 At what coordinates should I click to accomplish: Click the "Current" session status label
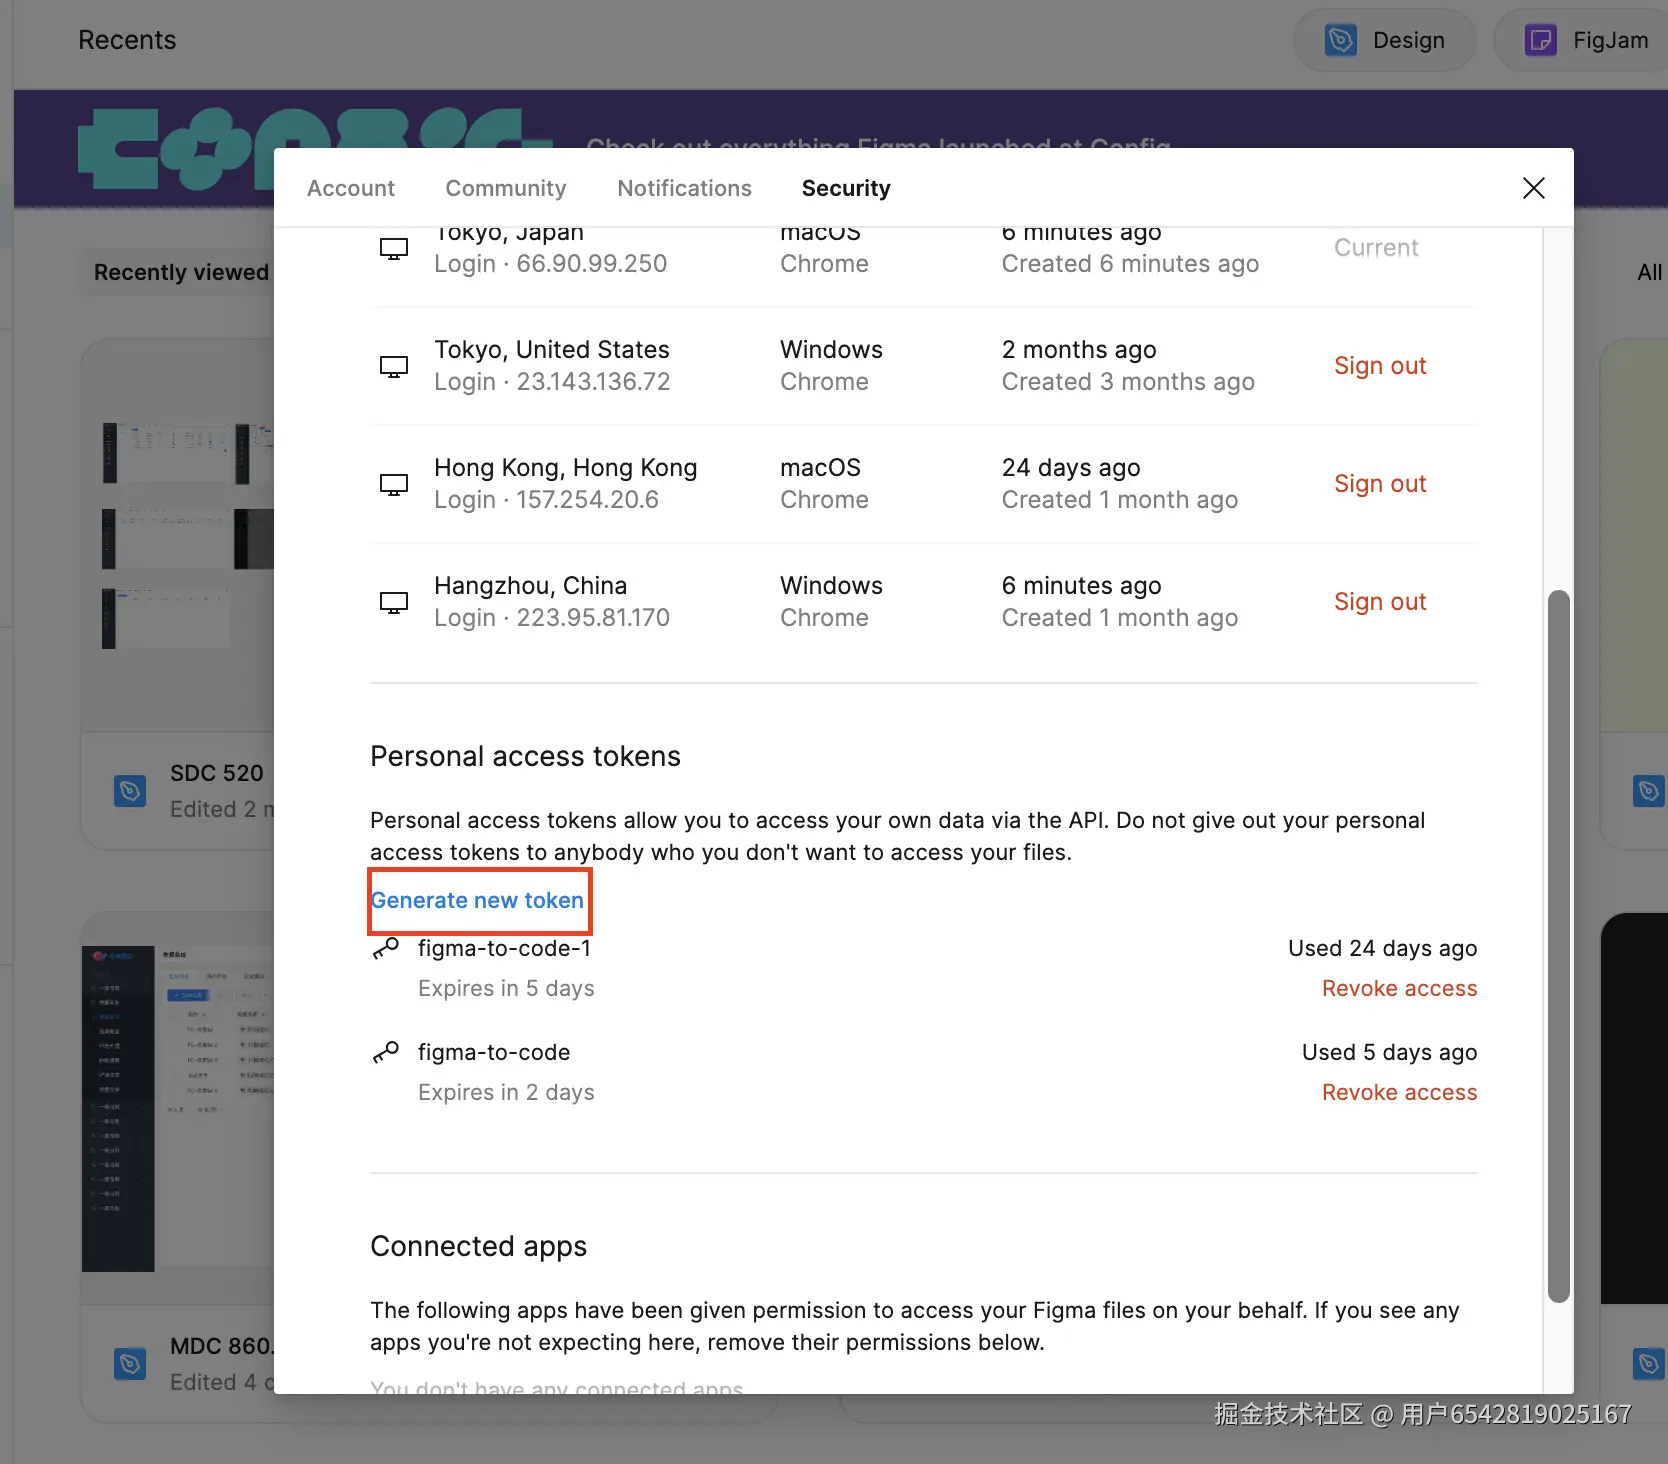point(1376,248)
